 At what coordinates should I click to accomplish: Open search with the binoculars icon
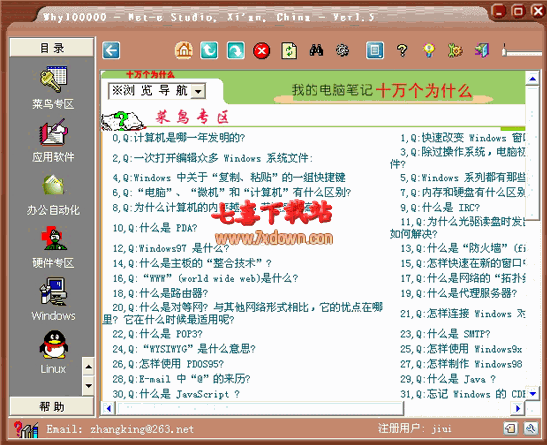click(316, 51)
